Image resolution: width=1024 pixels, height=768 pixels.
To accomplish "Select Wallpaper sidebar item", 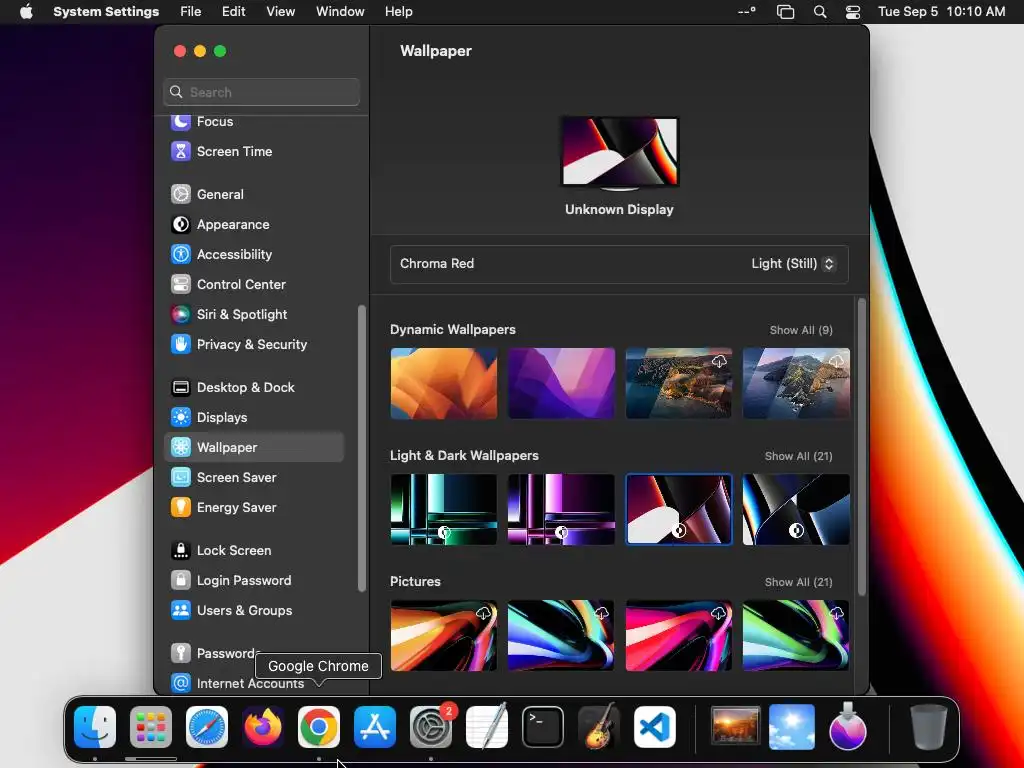I will (x=253, y=447).
